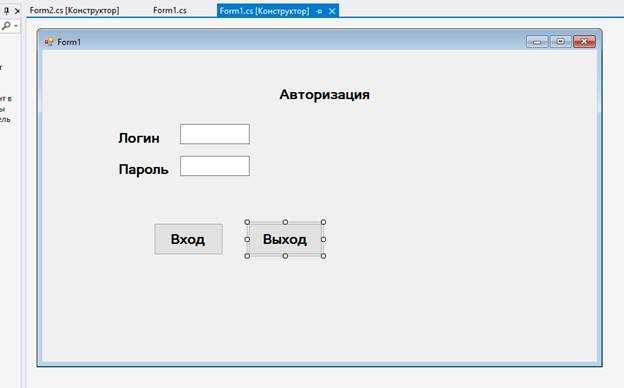Image resolution: width=624 pixels, height=388 pixels.
Task: Click the Form1 window icon
Action: point(49,41)
